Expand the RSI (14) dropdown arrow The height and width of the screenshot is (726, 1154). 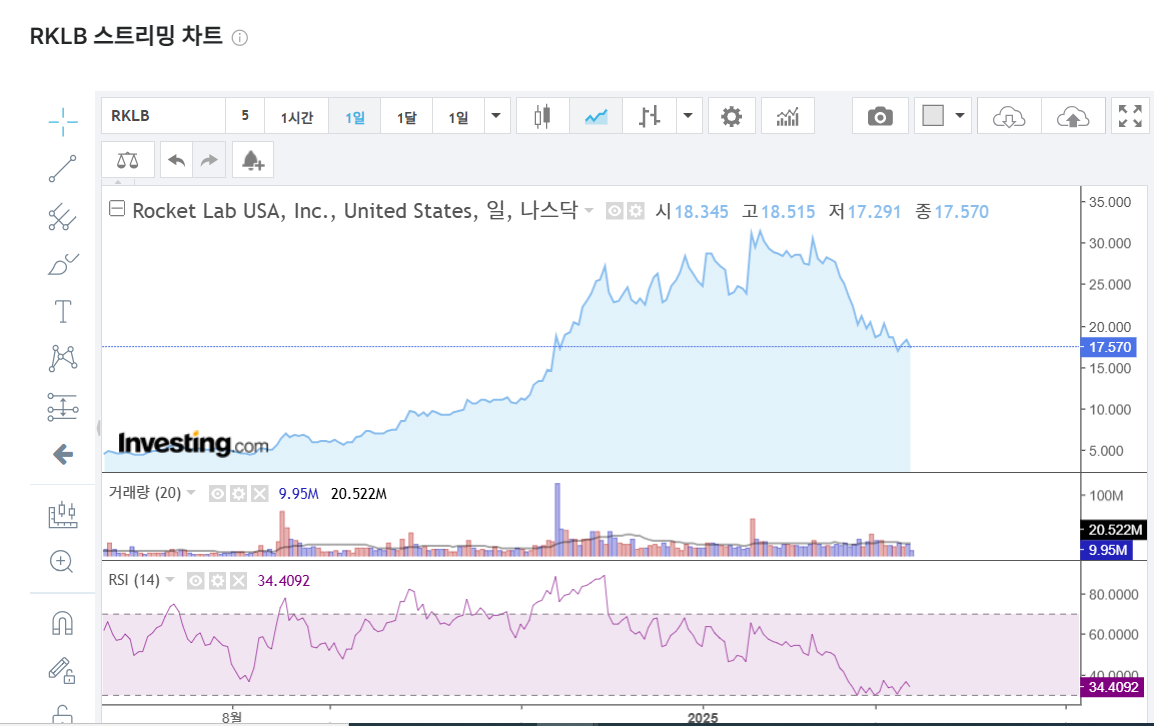point(170,580)
